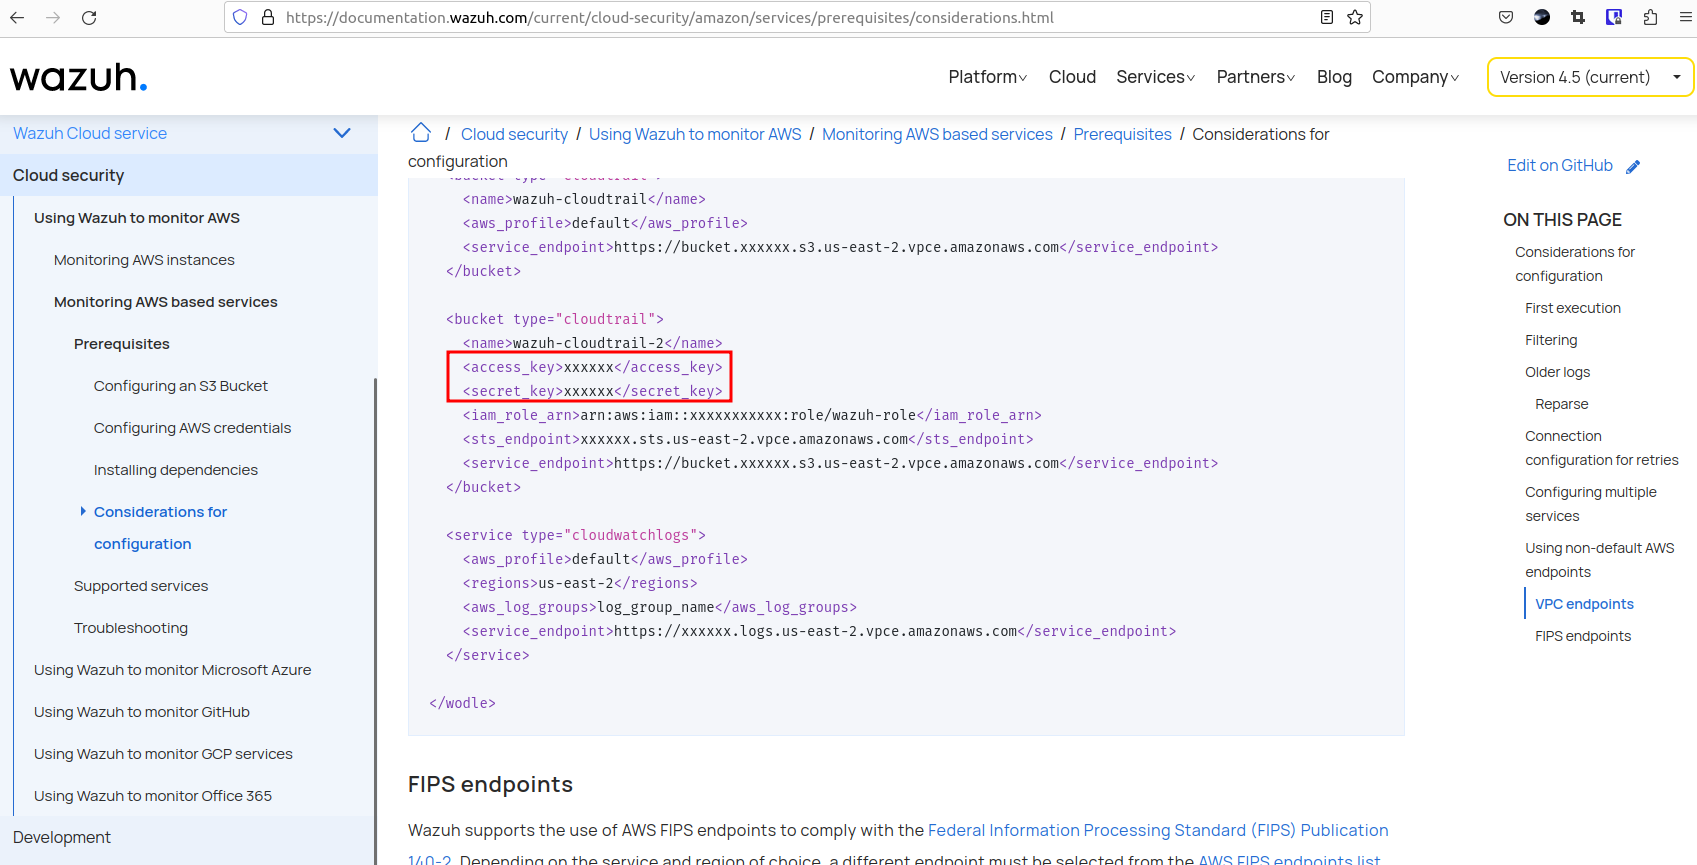Viewport: 1697px width, 865px height.
Task: Click the address bar URL field
Action: 798,17
